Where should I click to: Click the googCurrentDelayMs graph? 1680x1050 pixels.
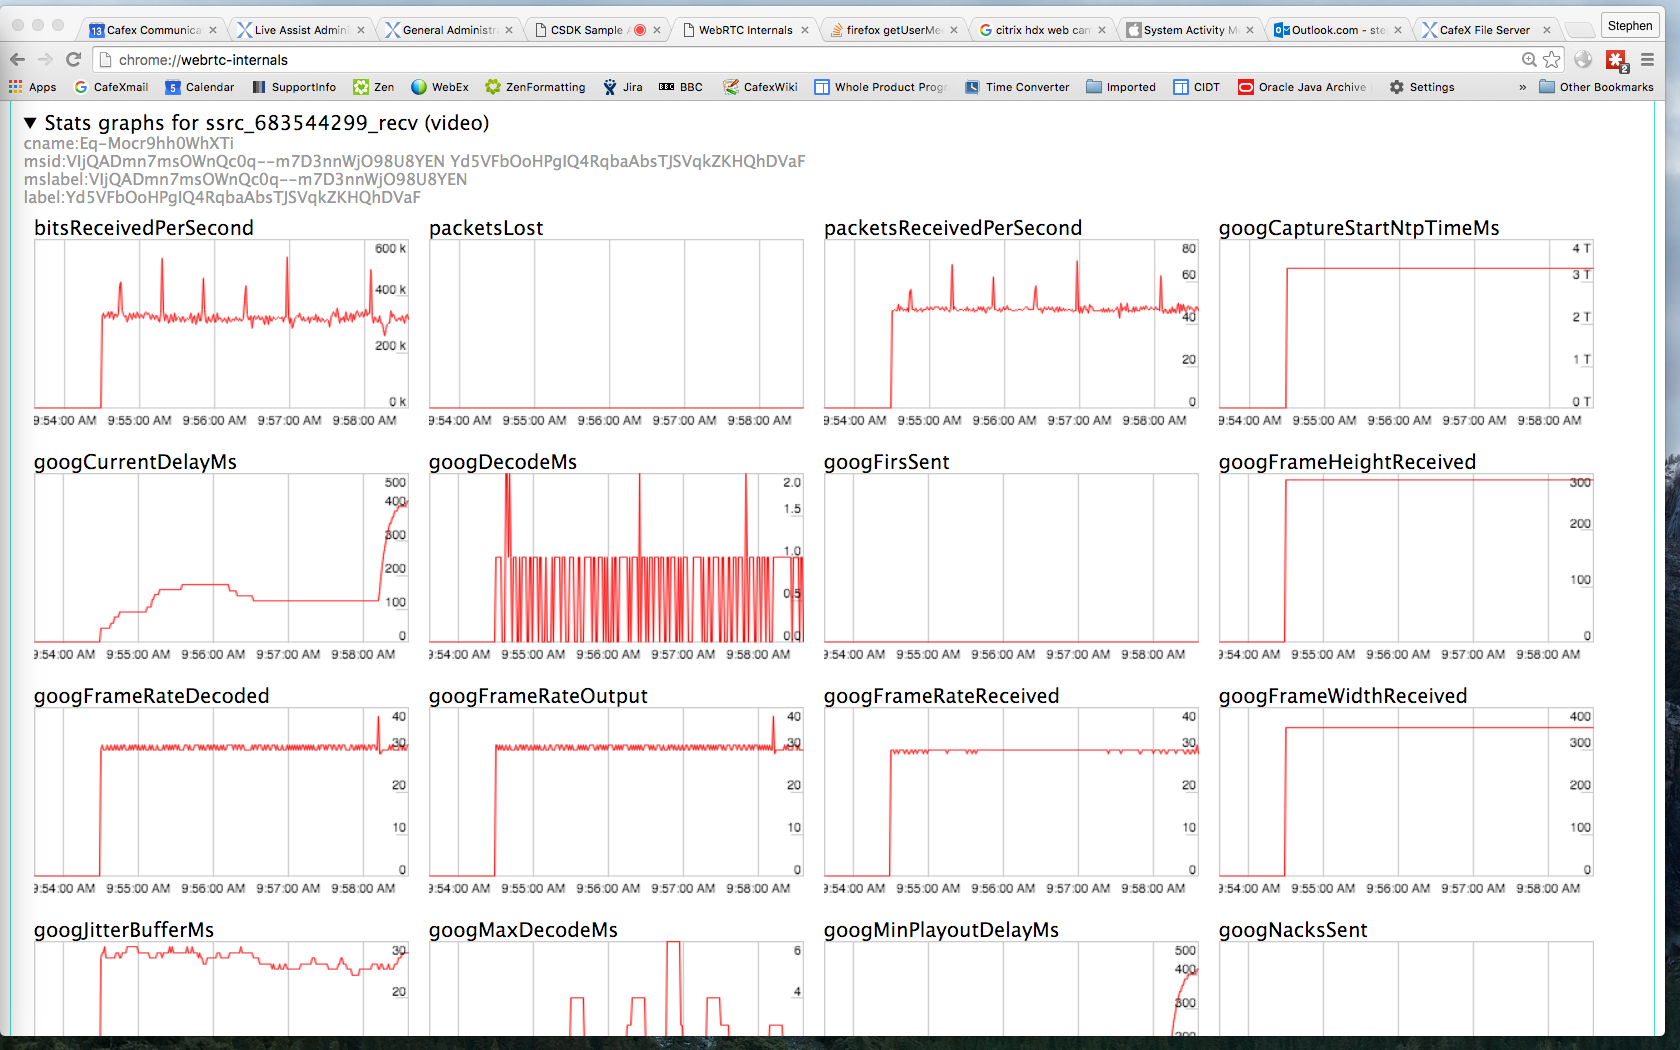[221, 558]
